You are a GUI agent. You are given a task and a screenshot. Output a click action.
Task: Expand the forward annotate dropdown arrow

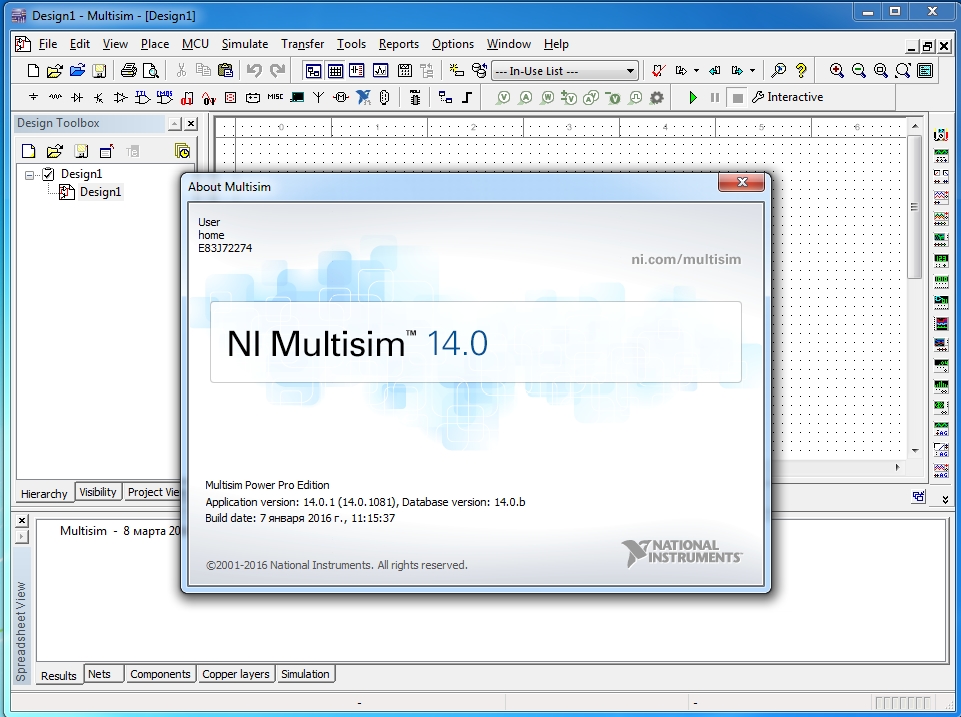coord(750,71)
